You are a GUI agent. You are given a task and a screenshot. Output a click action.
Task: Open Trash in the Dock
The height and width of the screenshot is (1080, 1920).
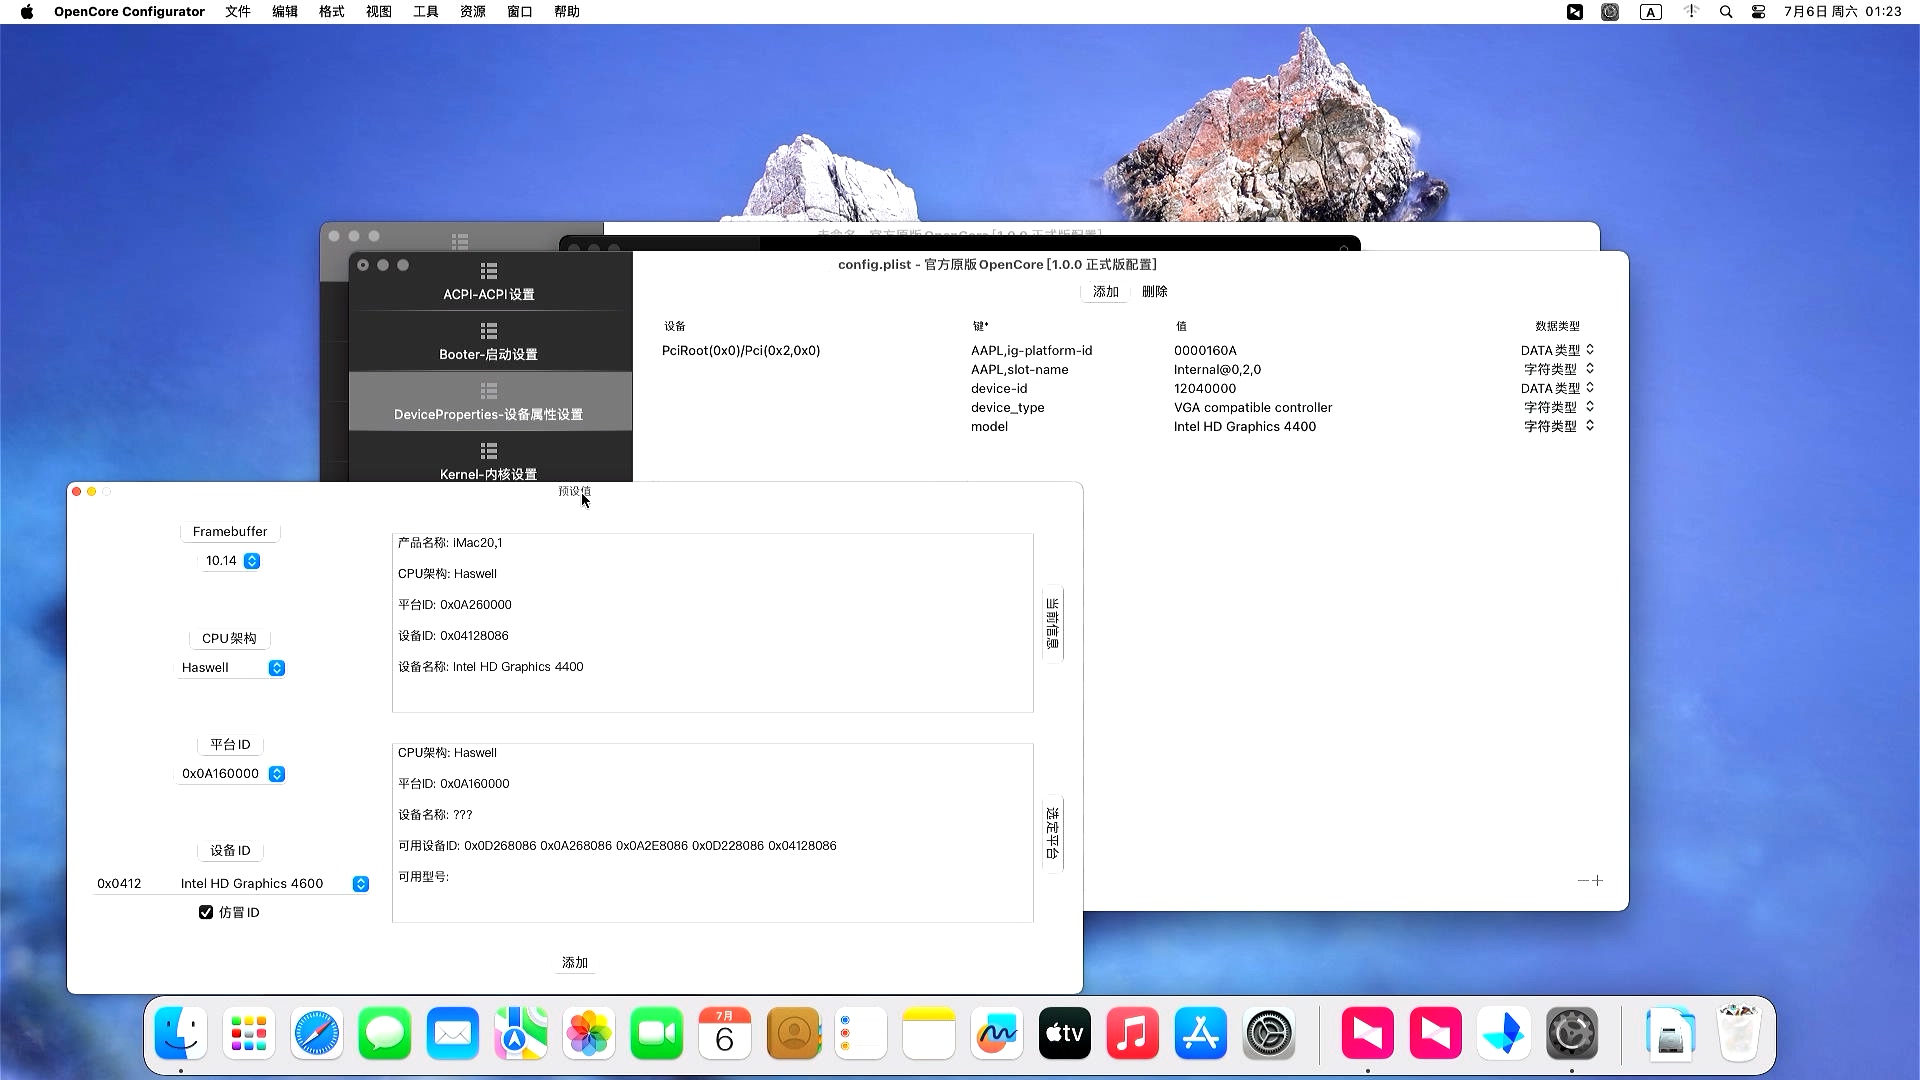pyautogui.click(x=1739, y=1033)
